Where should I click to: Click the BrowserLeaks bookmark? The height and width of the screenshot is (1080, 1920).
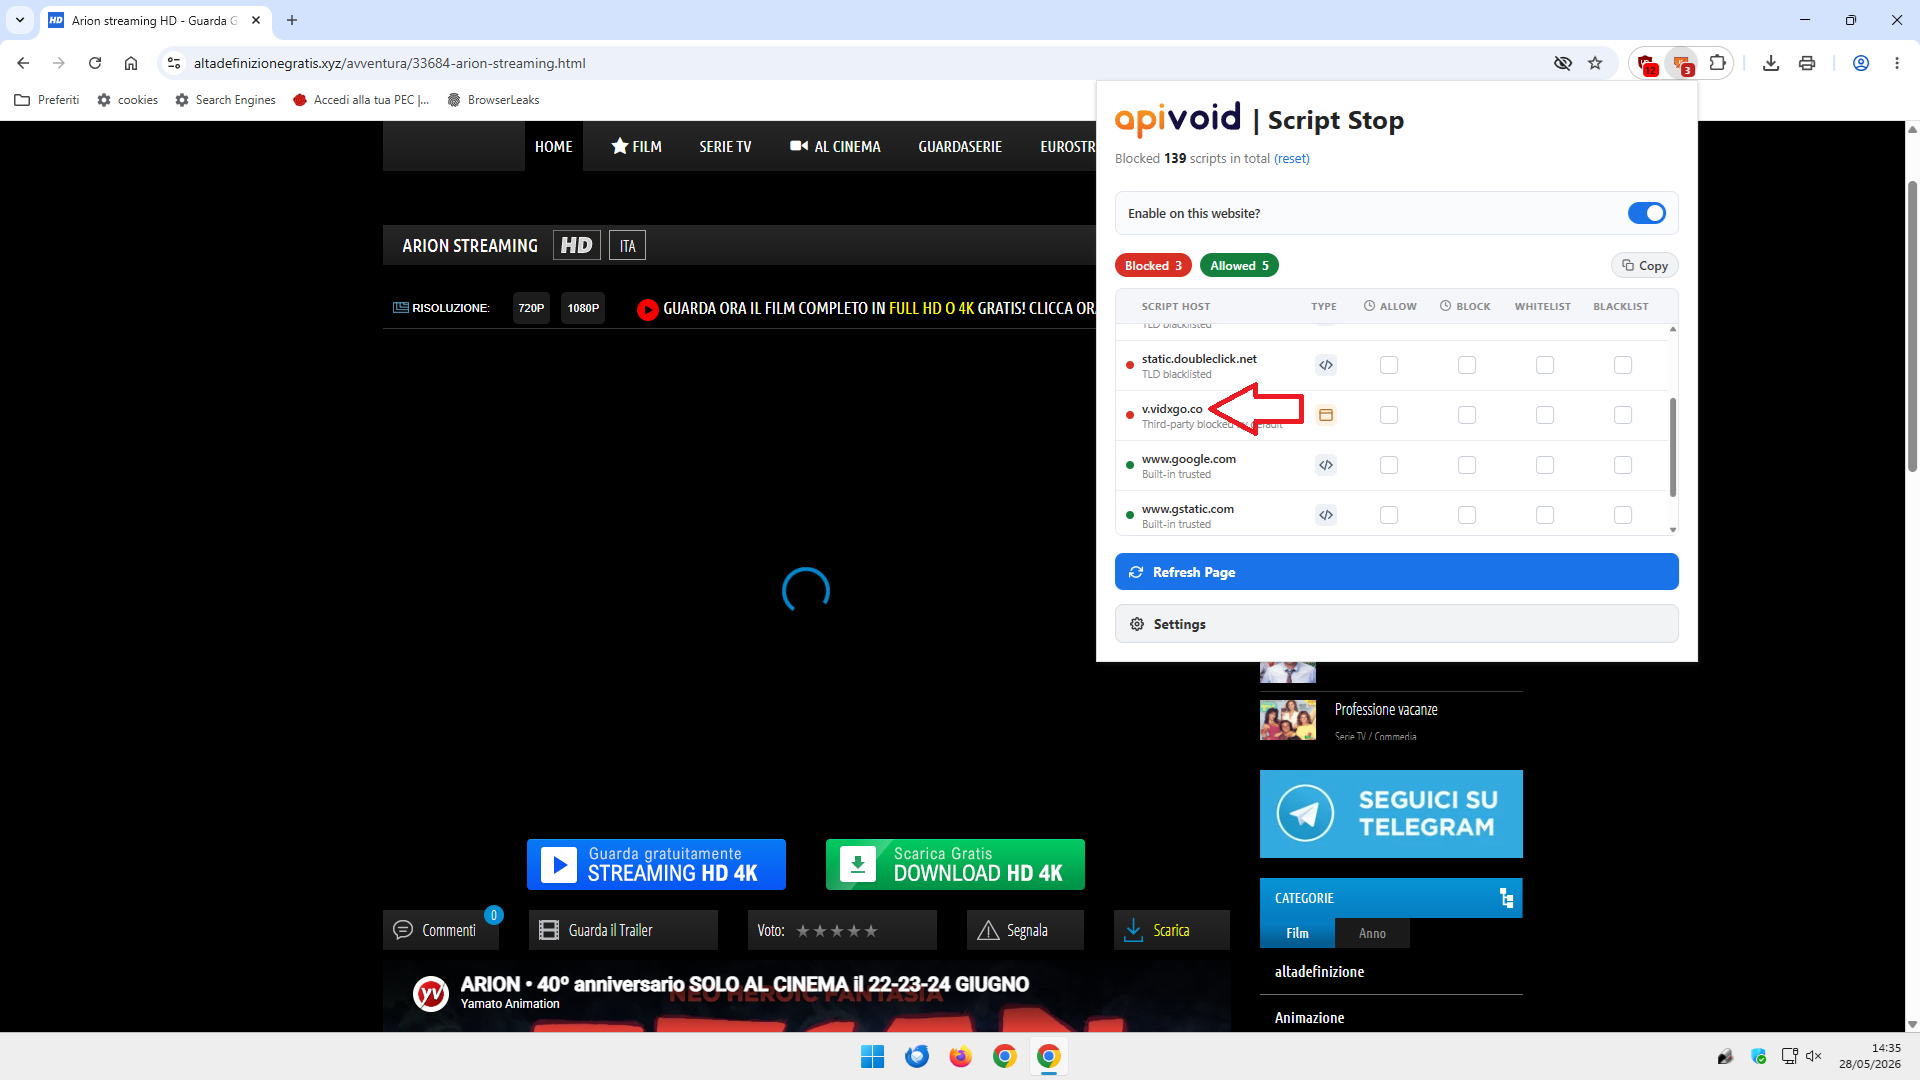coord(493,100)
